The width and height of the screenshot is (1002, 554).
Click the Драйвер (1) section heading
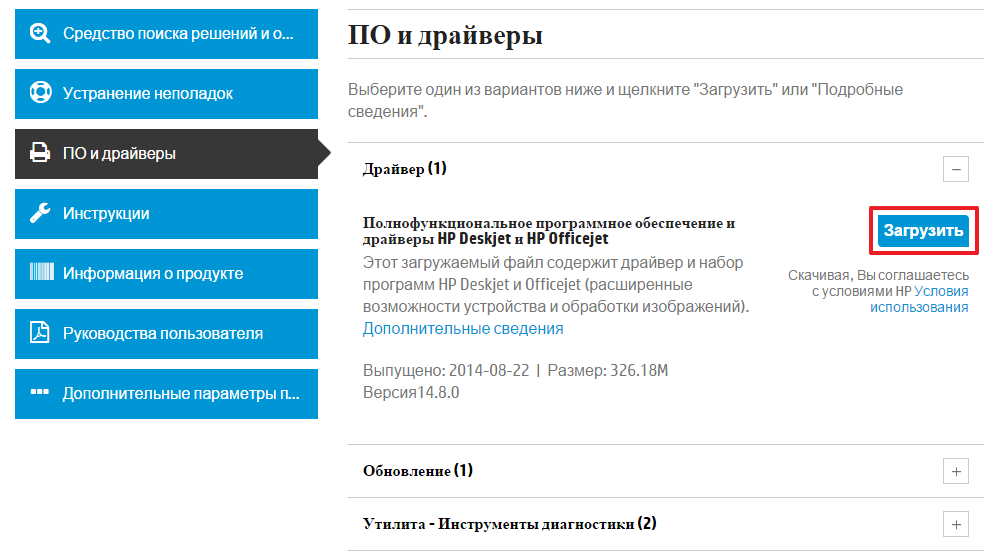coord(404,169)
